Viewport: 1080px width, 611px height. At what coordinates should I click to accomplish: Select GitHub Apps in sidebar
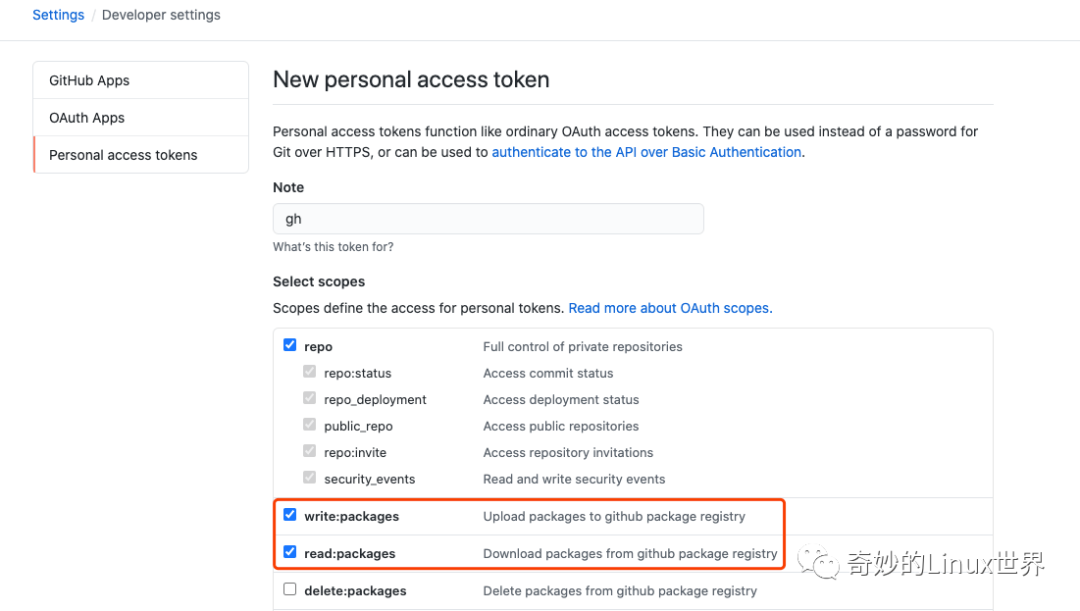click(x=89, y=80)
